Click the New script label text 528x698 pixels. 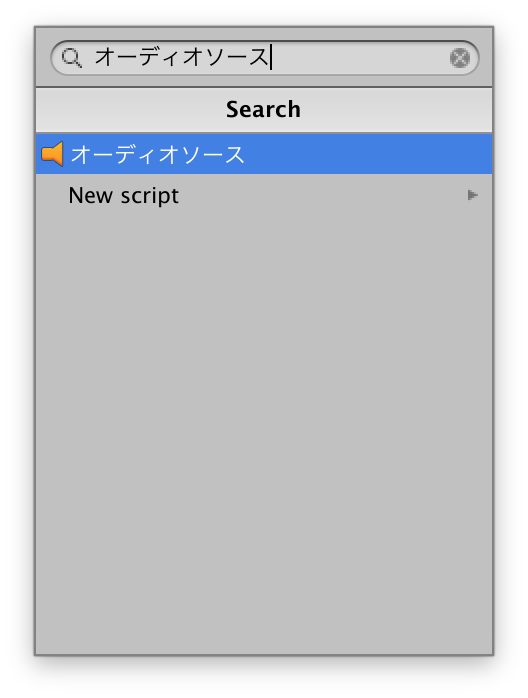click(124, 196)
